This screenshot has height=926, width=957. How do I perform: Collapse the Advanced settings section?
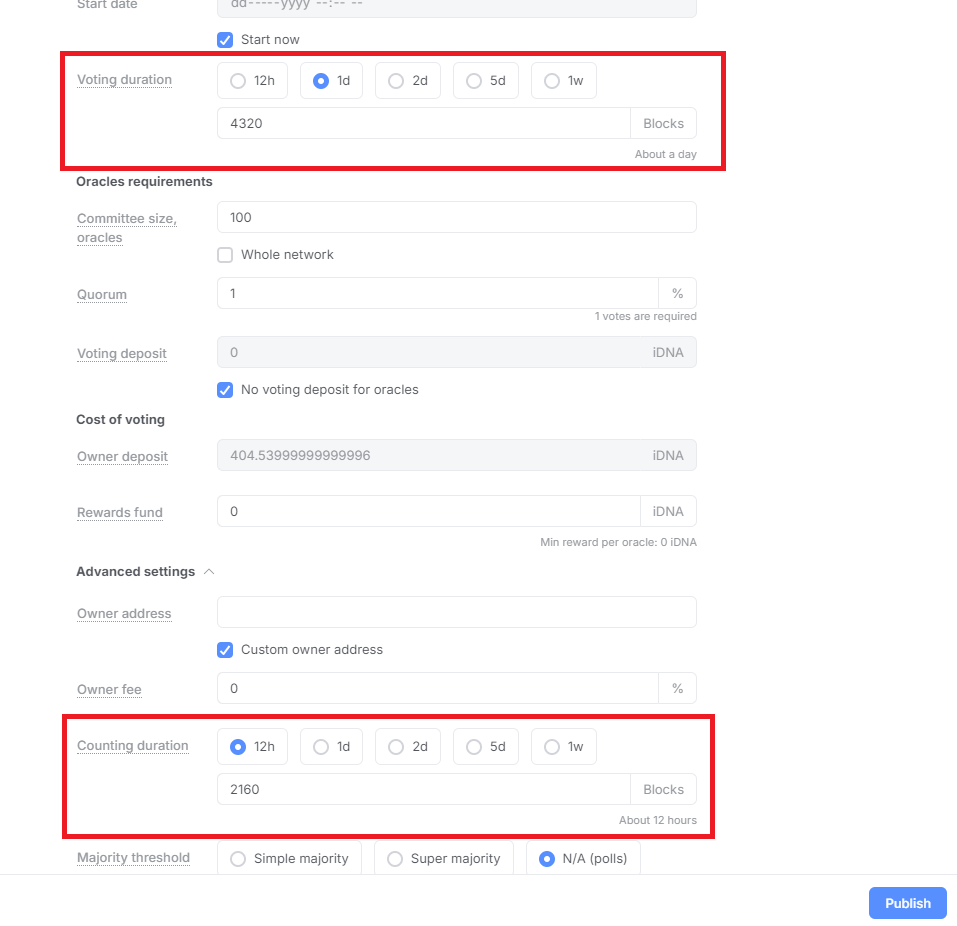coord(209,571)
